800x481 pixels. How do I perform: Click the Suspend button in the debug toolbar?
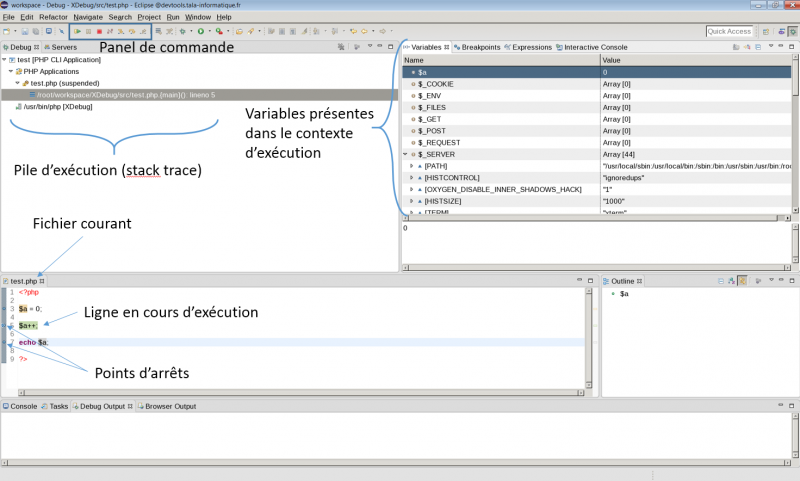(x=88, y=31)
